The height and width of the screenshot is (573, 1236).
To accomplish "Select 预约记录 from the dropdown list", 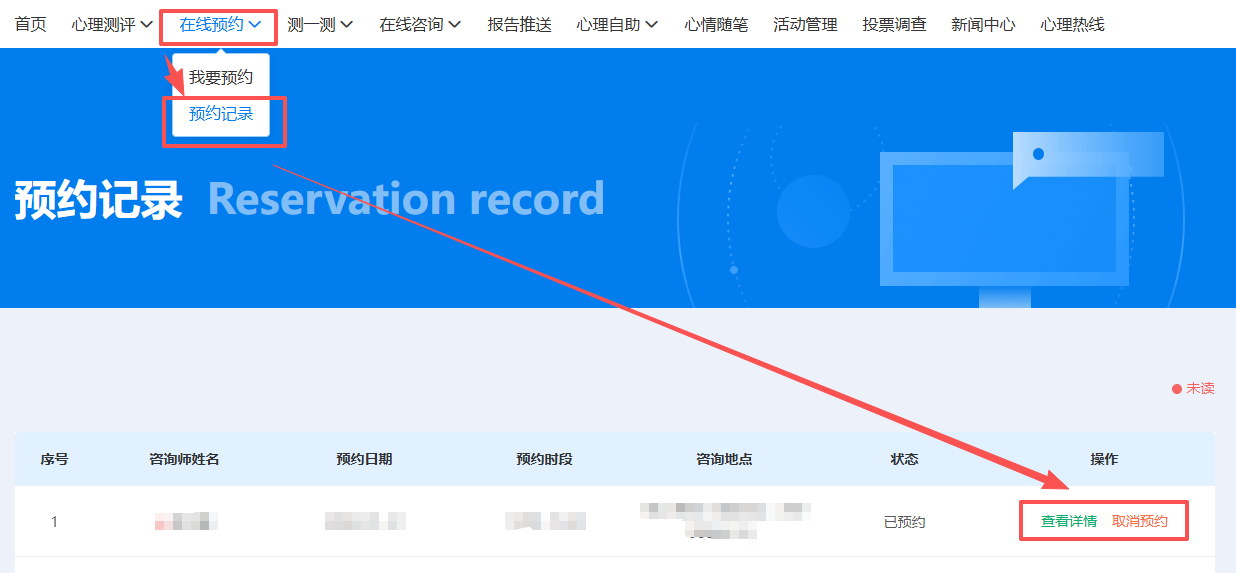I will [x=221, y=114].
